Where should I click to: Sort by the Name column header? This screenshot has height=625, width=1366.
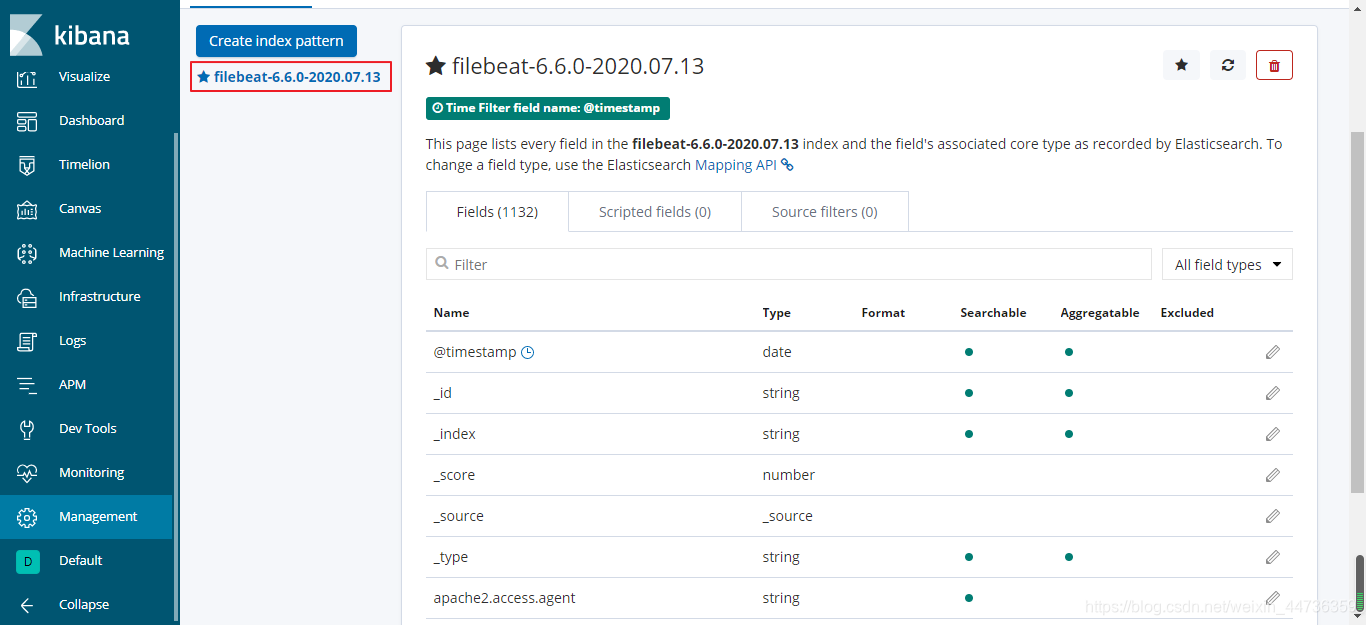(x=451, y=313)
